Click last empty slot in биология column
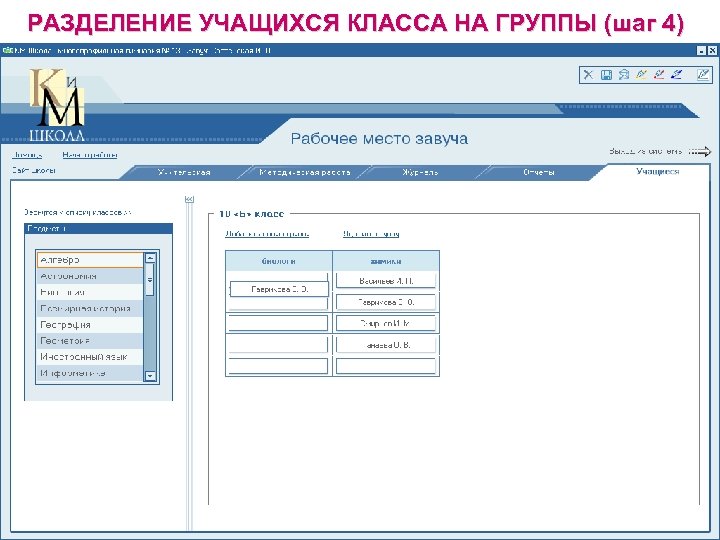 click(278, 366)
